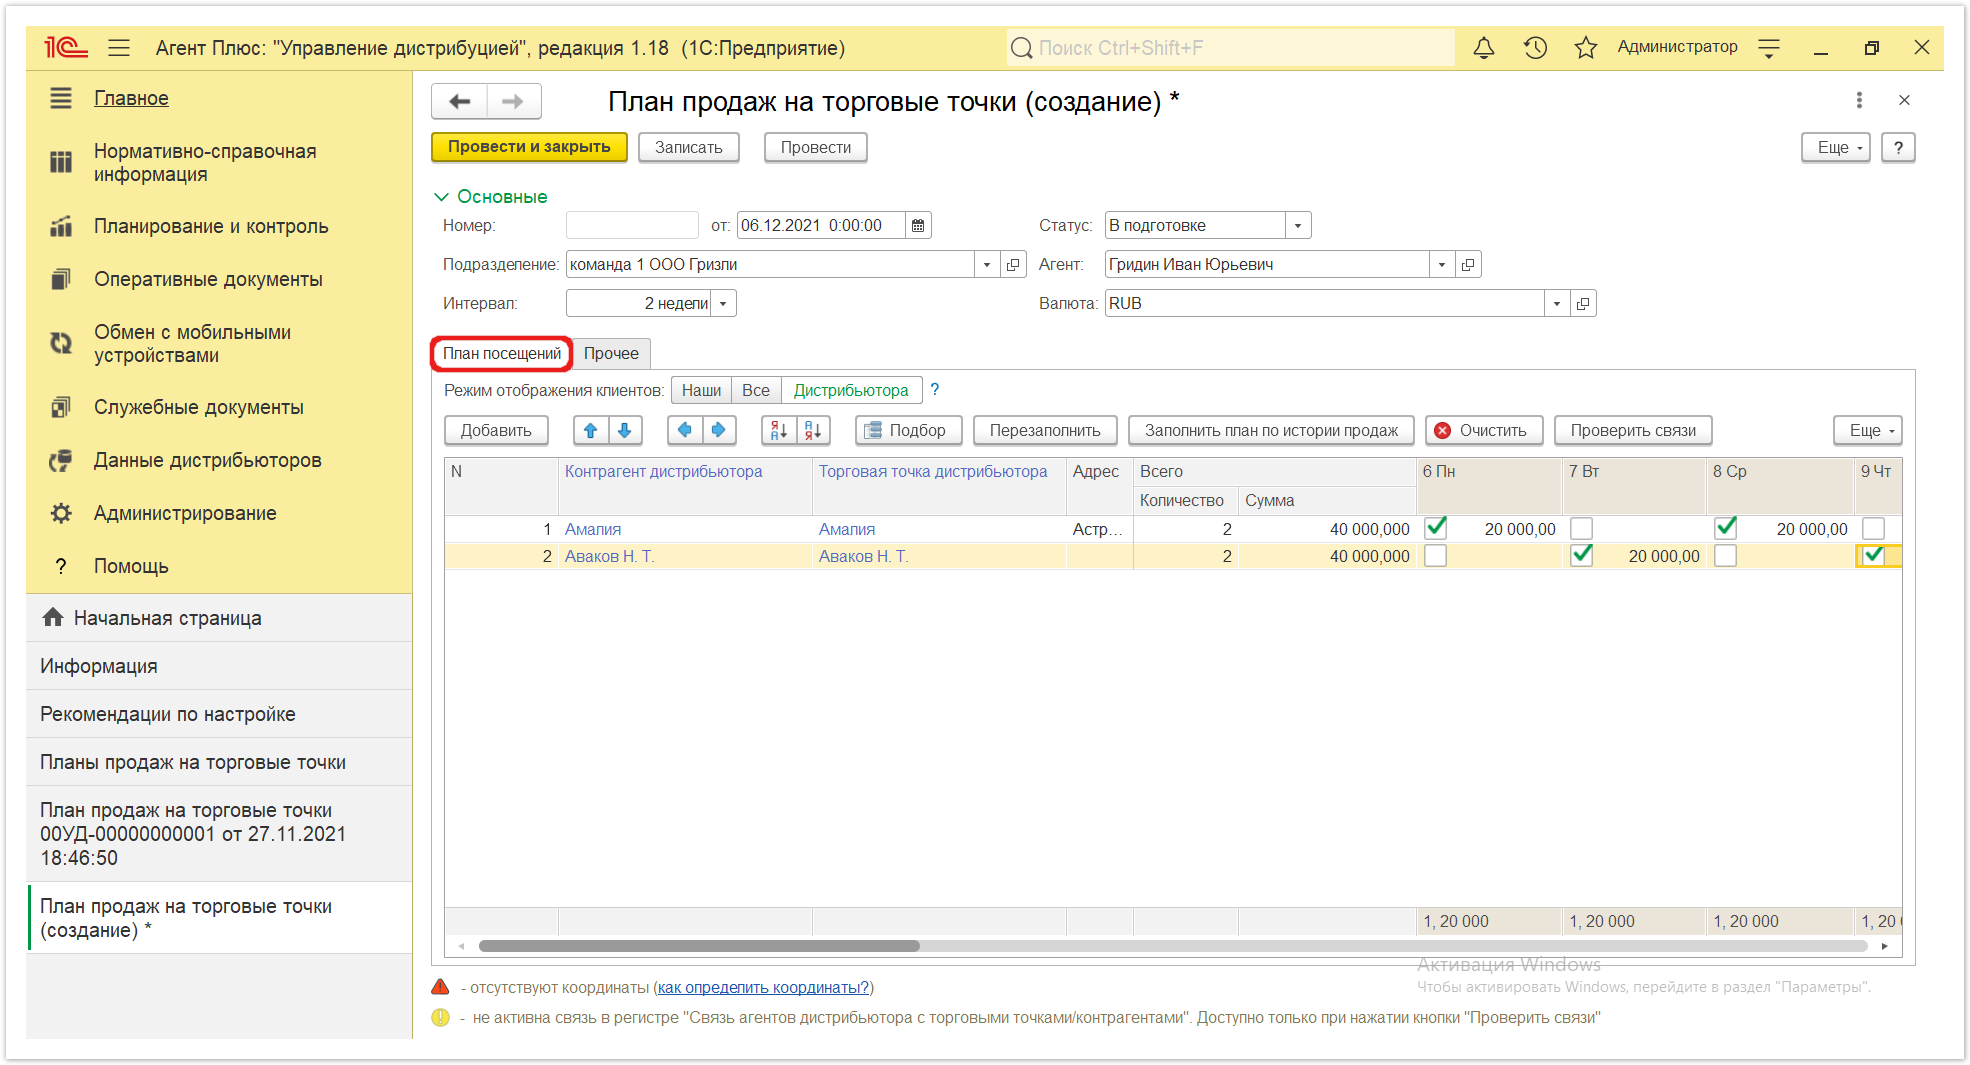Click Заполнить план по истории продаж
This screenshot has height=1065, width=1970.
(1271, 430)
